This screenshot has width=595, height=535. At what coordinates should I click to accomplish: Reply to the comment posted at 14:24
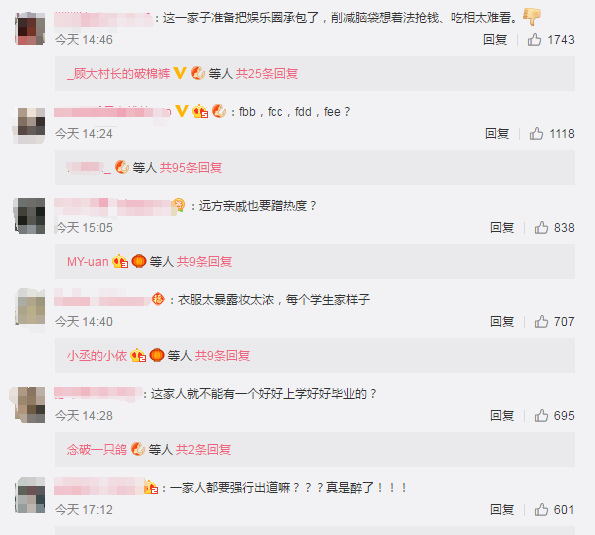(497, 134)
